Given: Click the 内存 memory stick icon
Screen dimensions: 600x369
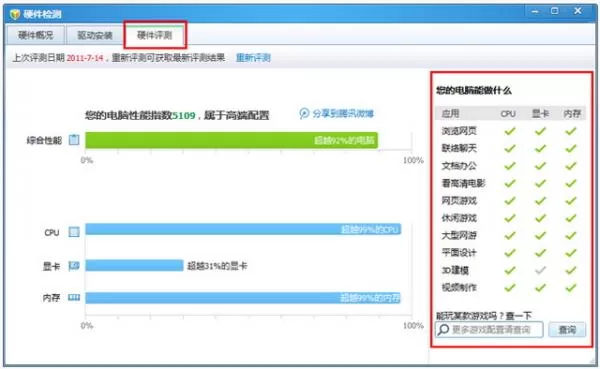Looking at the screenshot, I should tap(74, 297).
